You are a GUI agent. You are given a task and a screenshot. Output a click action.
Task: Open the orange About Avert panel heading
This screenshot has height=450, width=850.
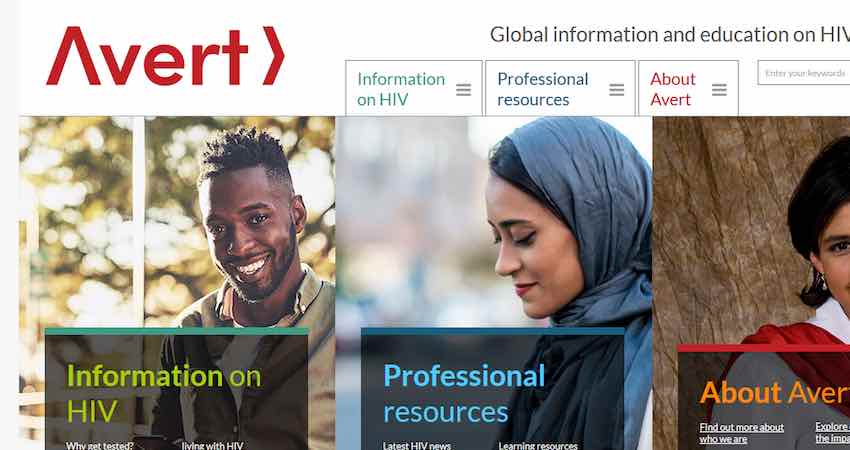click(x=775, y=393)
